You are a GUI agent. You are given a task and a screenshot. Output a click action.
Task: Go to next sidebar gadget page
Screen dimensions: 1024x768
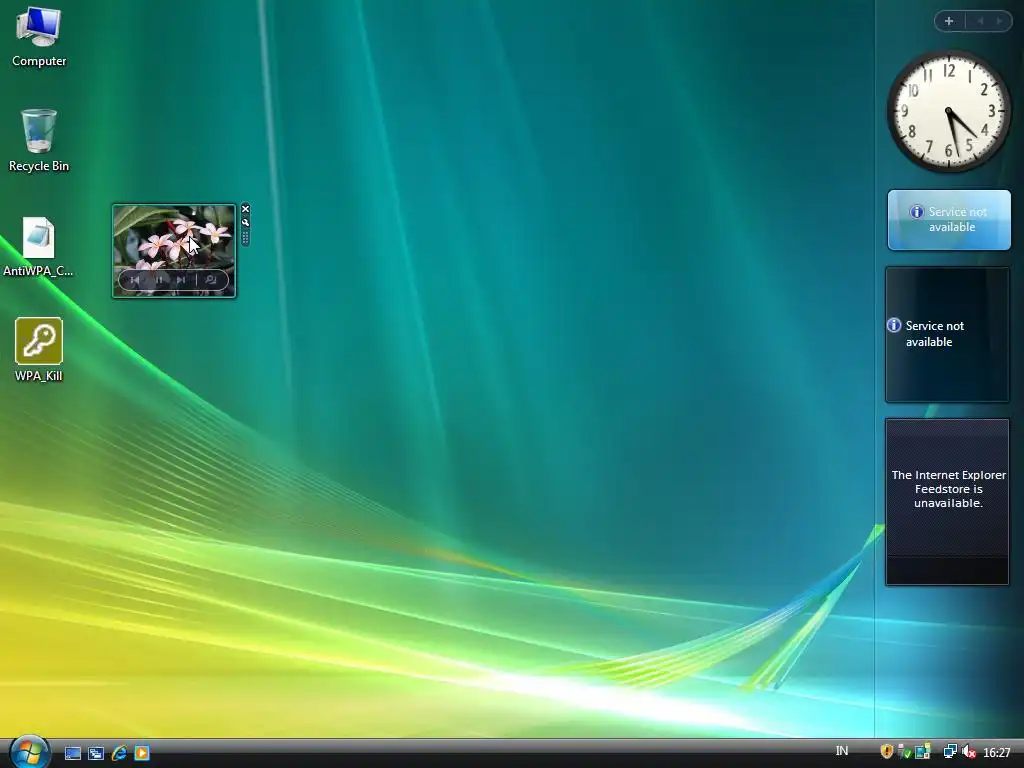click(x=999, y=21)
